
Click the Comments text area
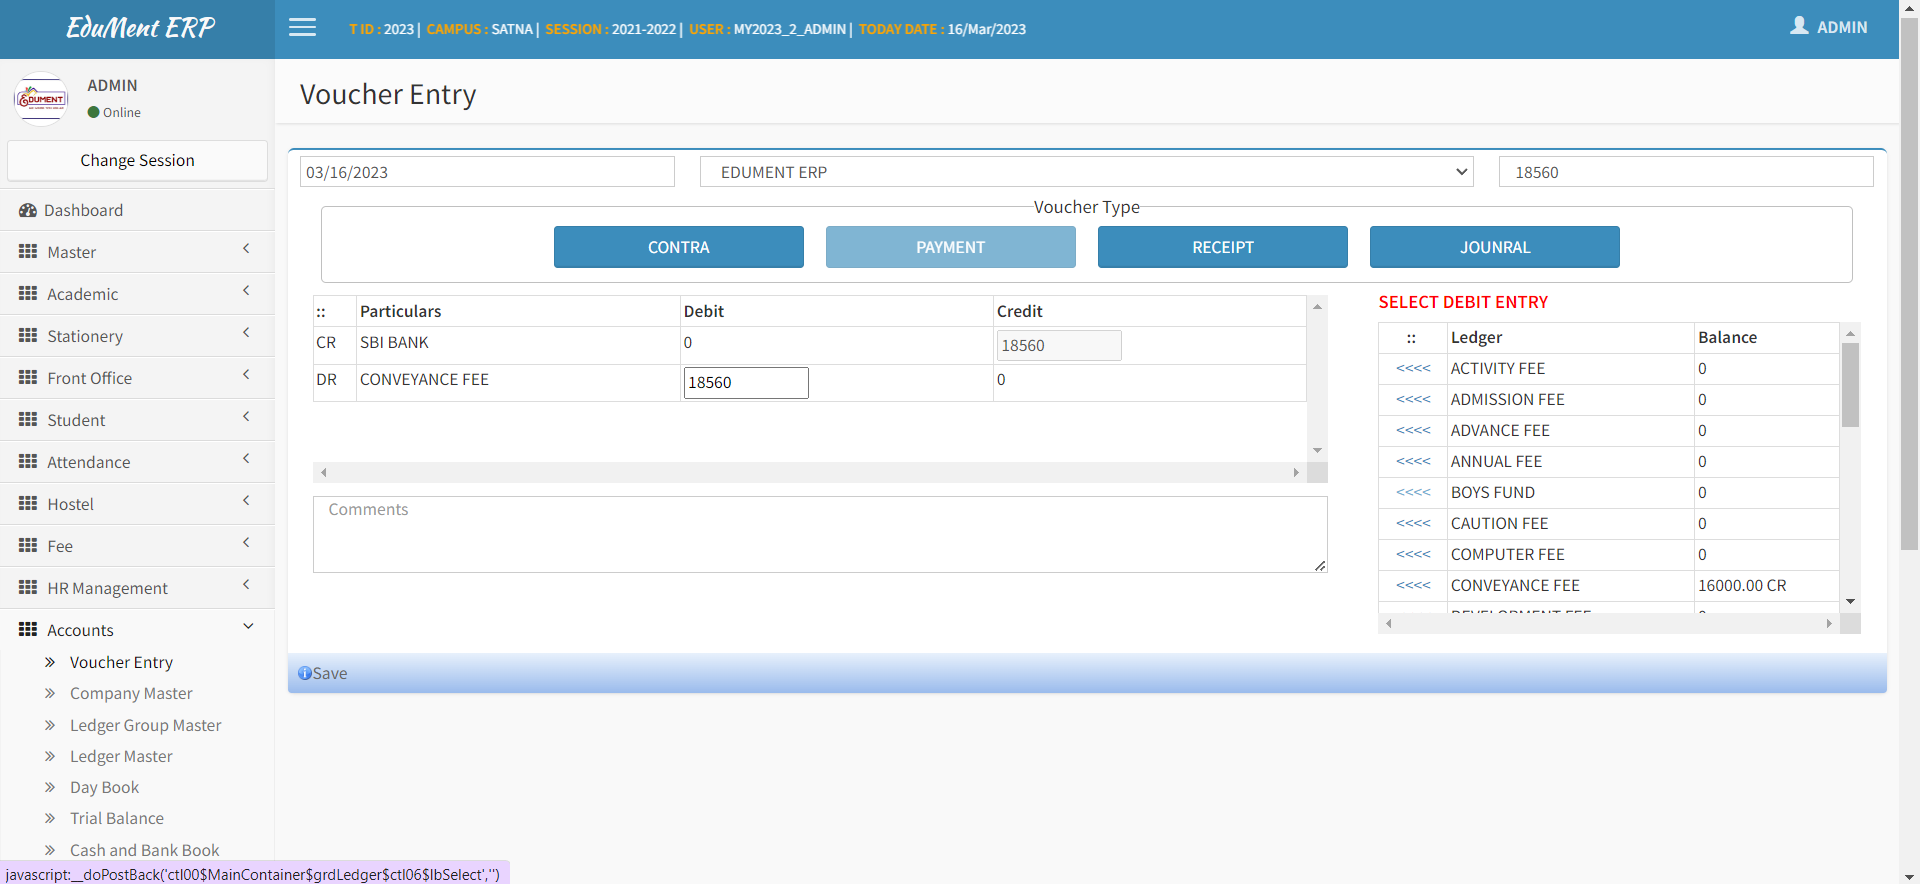click(x=819, y=534)
